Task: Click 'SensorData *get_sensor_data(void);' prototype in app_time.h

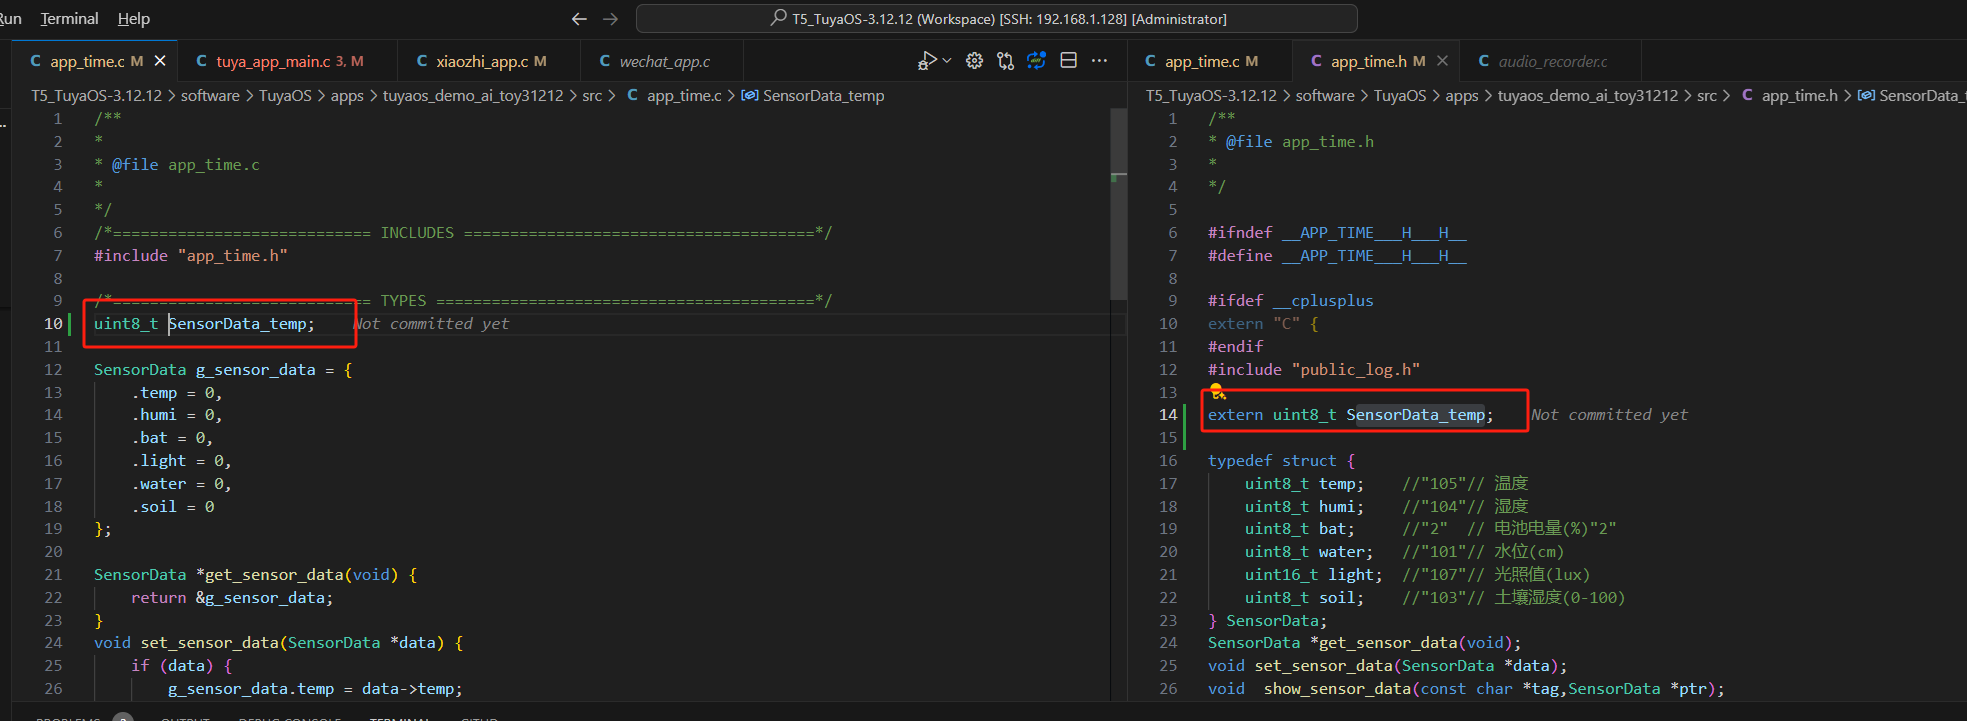Action: [x=1364, y=643]
